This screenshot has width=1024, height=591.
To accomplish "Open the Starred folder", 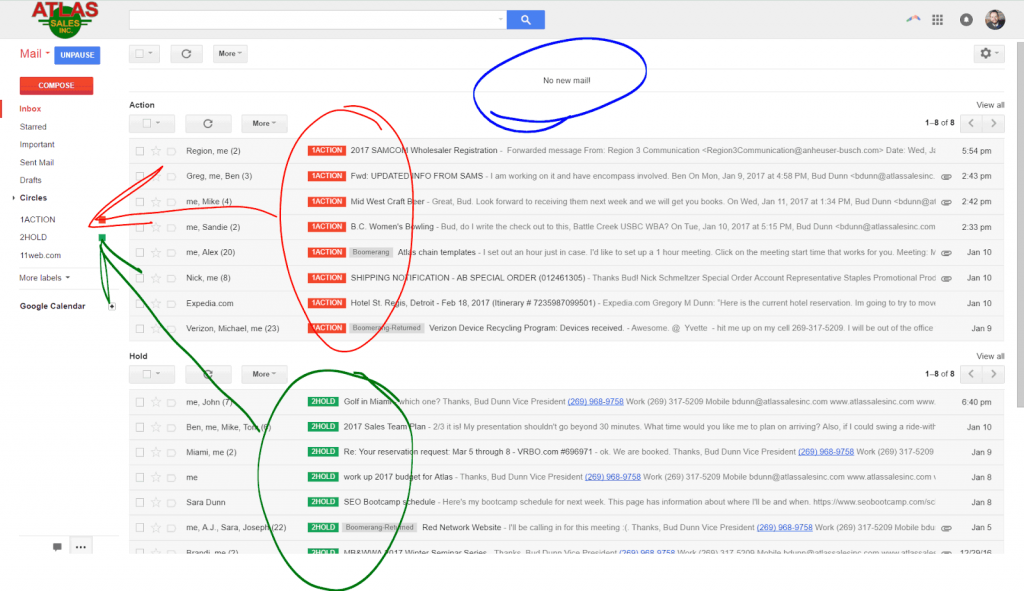I will click(x=33, y=127).
